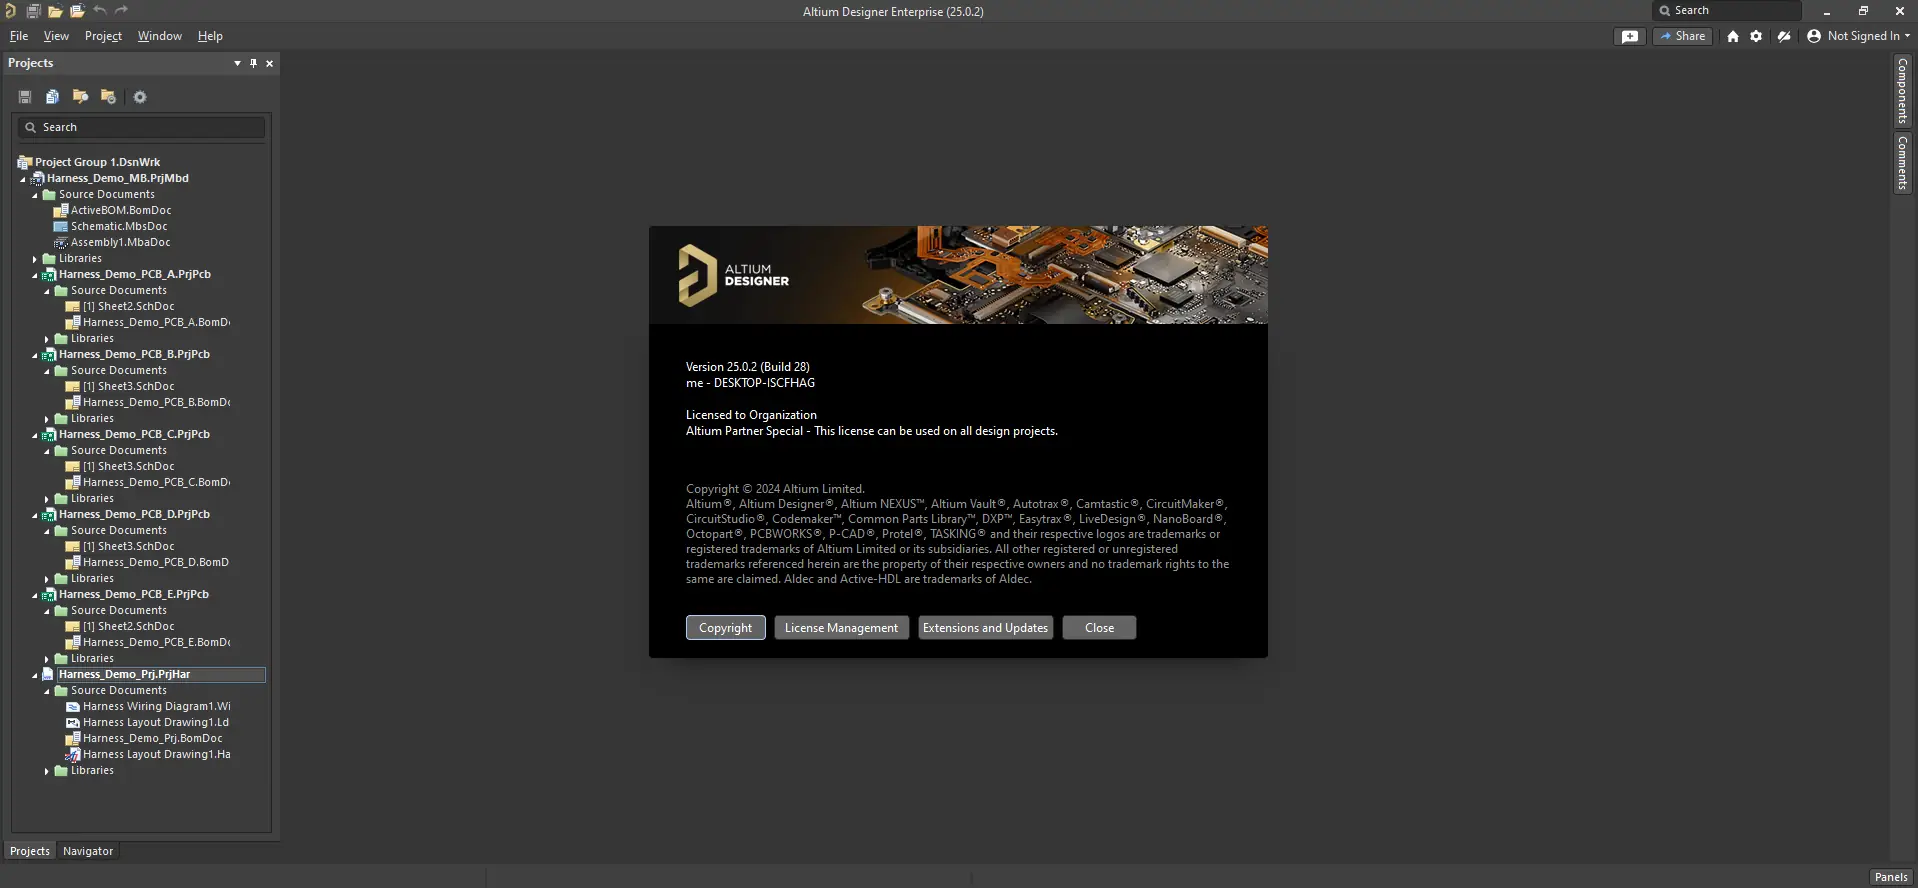This screenshot has height=888, width=1918.
Task: Collapse Harness_Demo_PCB_C.PrjPcb node
Action: click(x=35, y=435)
